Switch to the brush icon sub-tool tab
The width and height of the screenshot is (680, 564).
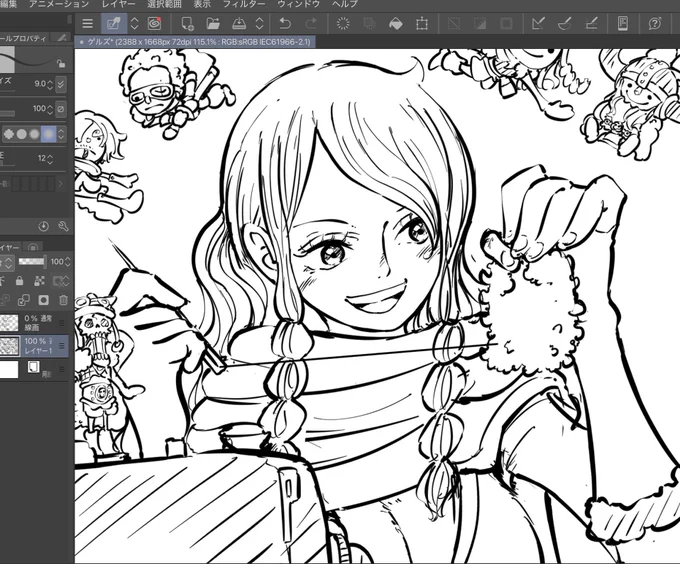62,38
